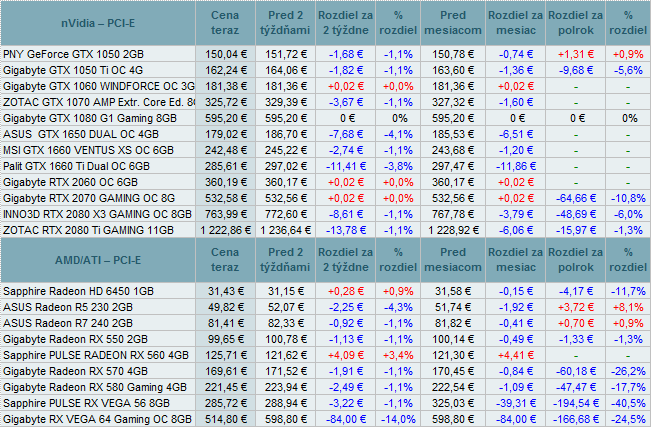Select Gigabyte RX VEGA 64 Gaming OC 8GB

coord(97,420)
